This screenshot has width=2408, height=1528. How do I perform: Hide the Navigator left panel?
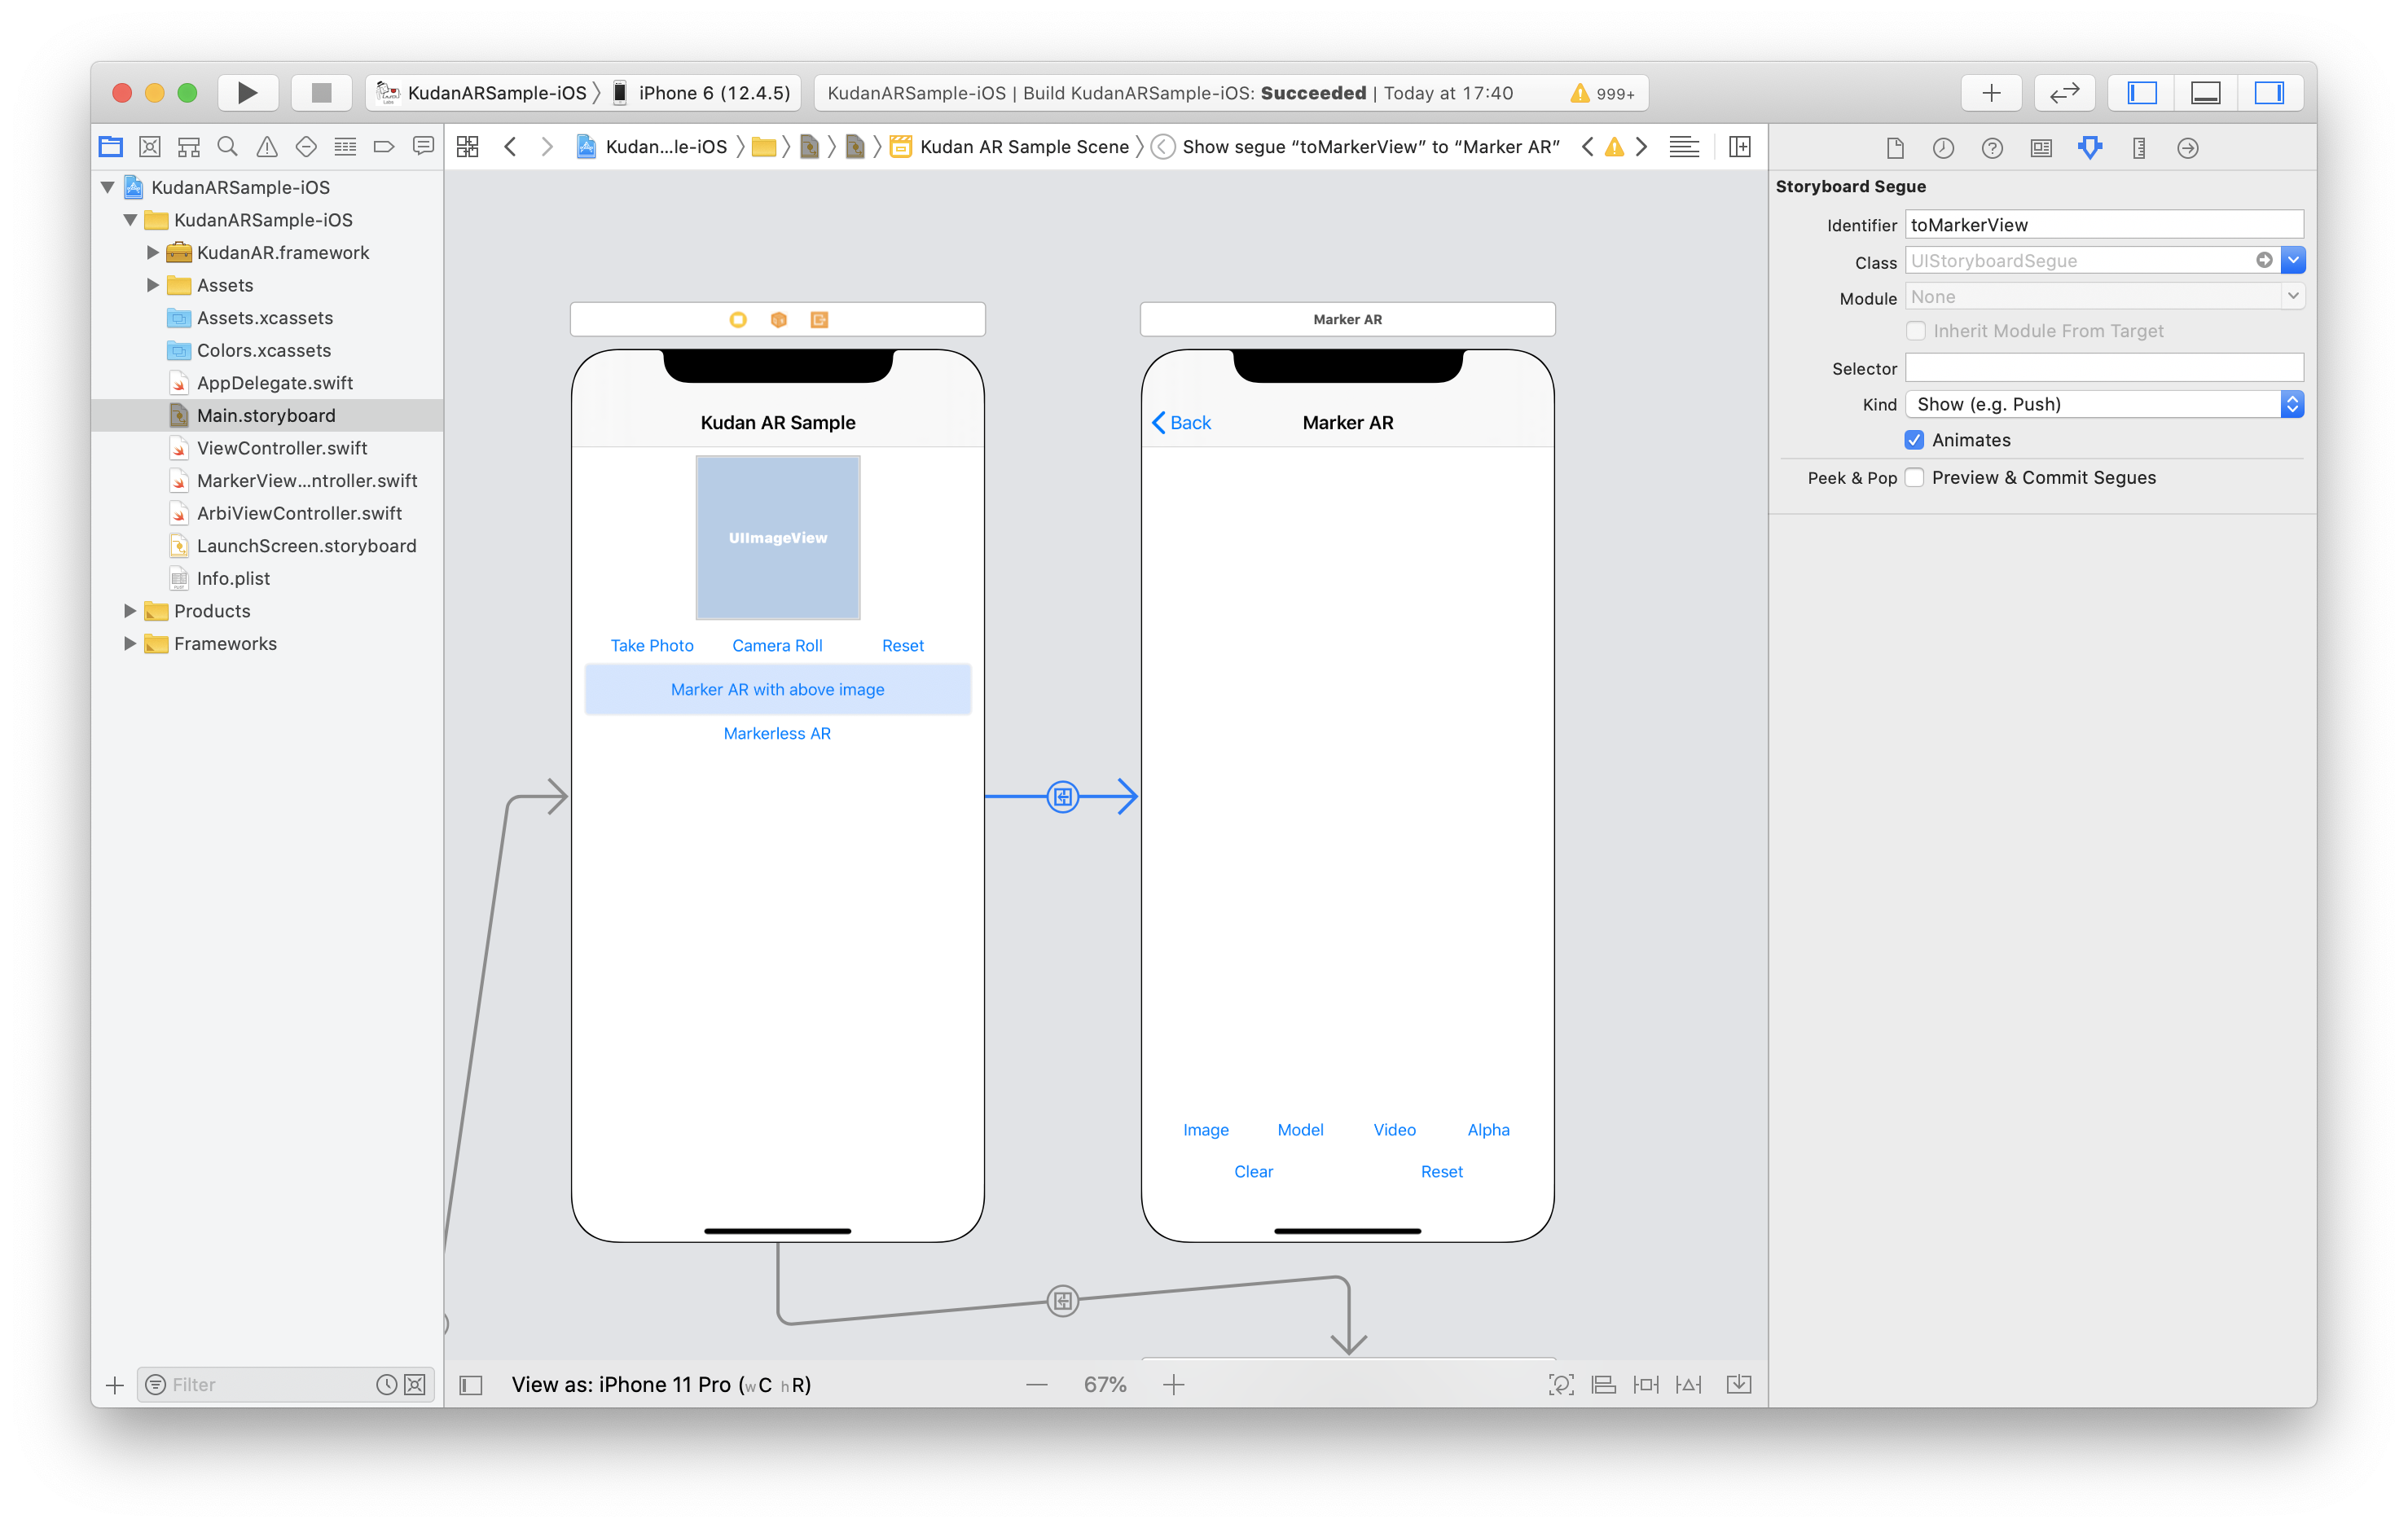[x=2141, y=93]
